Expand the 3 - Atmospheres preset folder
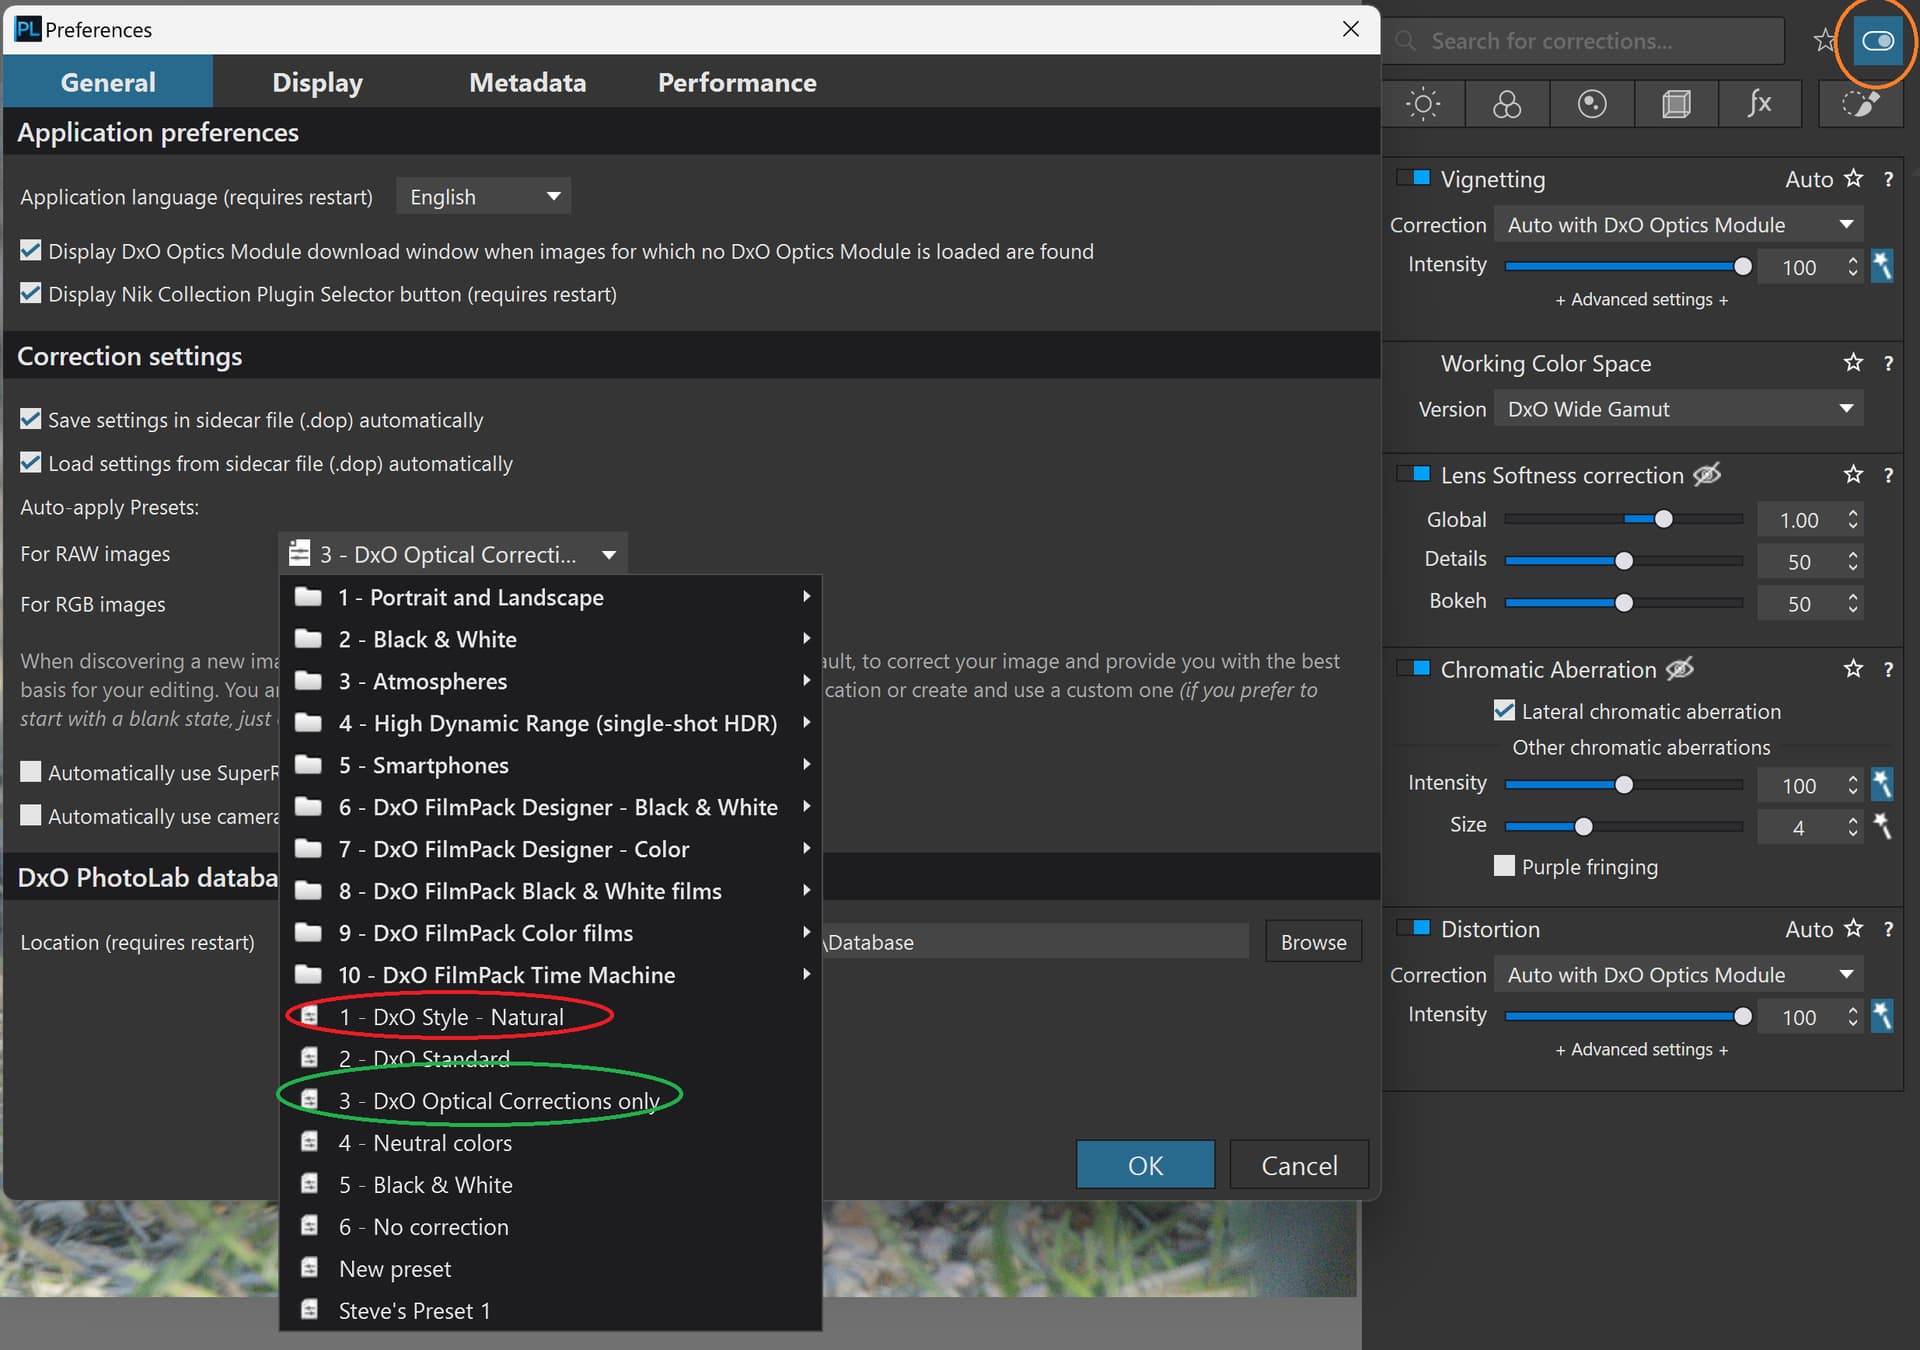 [551, 681]
